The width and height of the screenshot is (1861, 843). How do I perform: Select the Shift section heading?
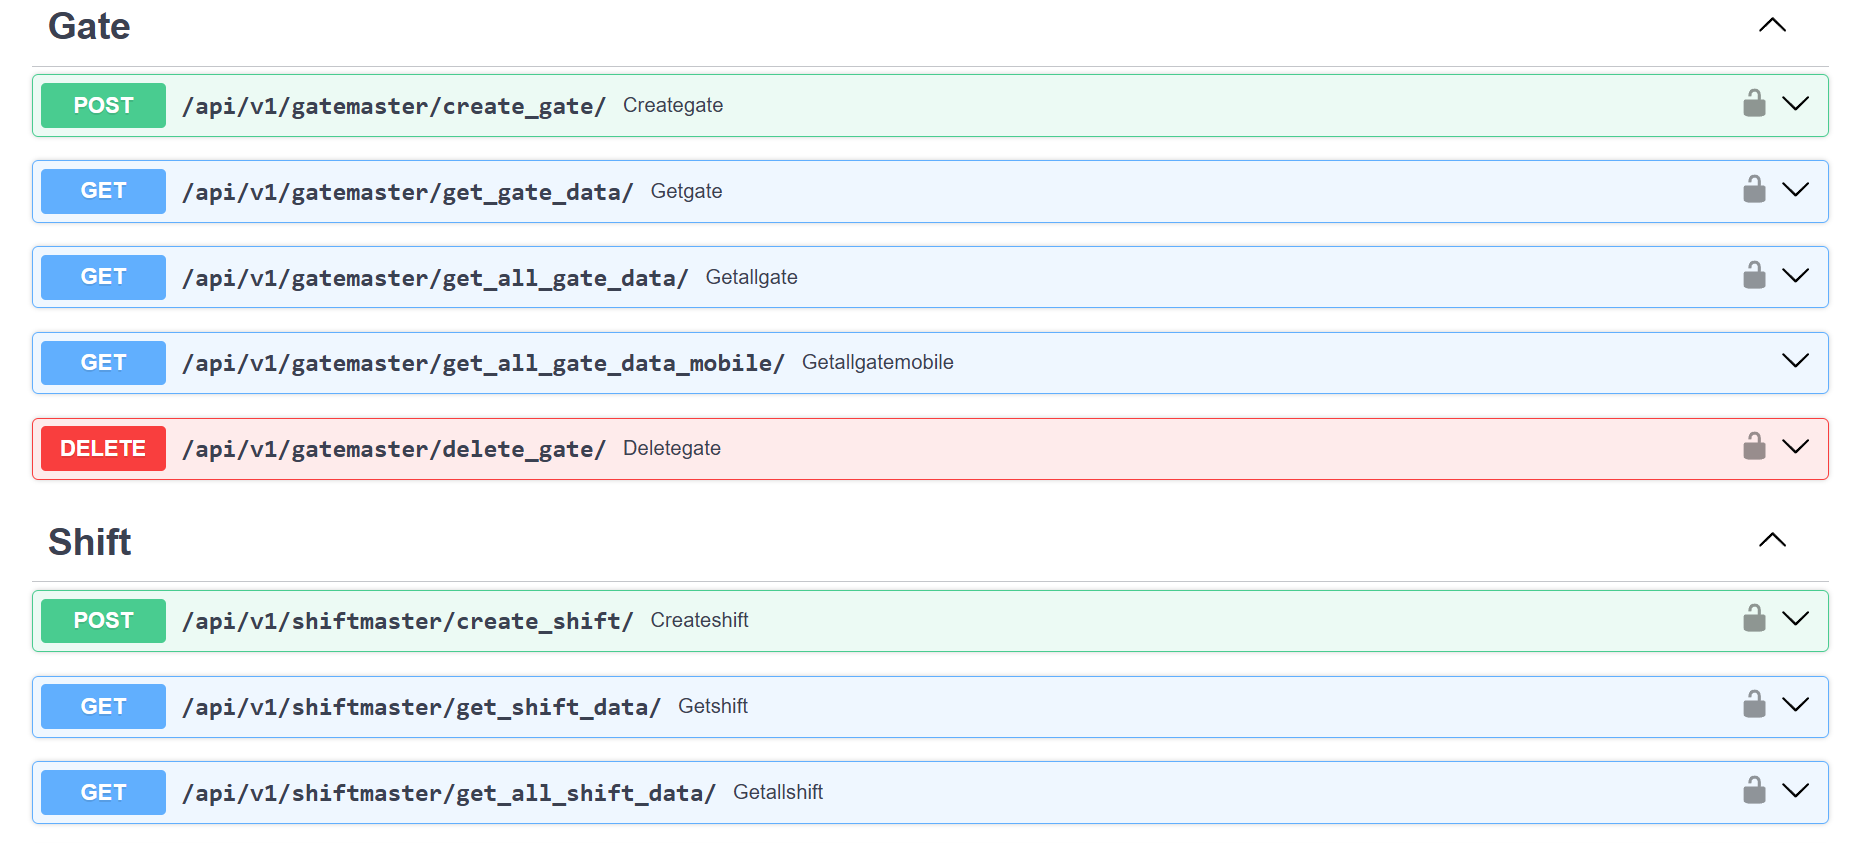(x=90, y=542)
